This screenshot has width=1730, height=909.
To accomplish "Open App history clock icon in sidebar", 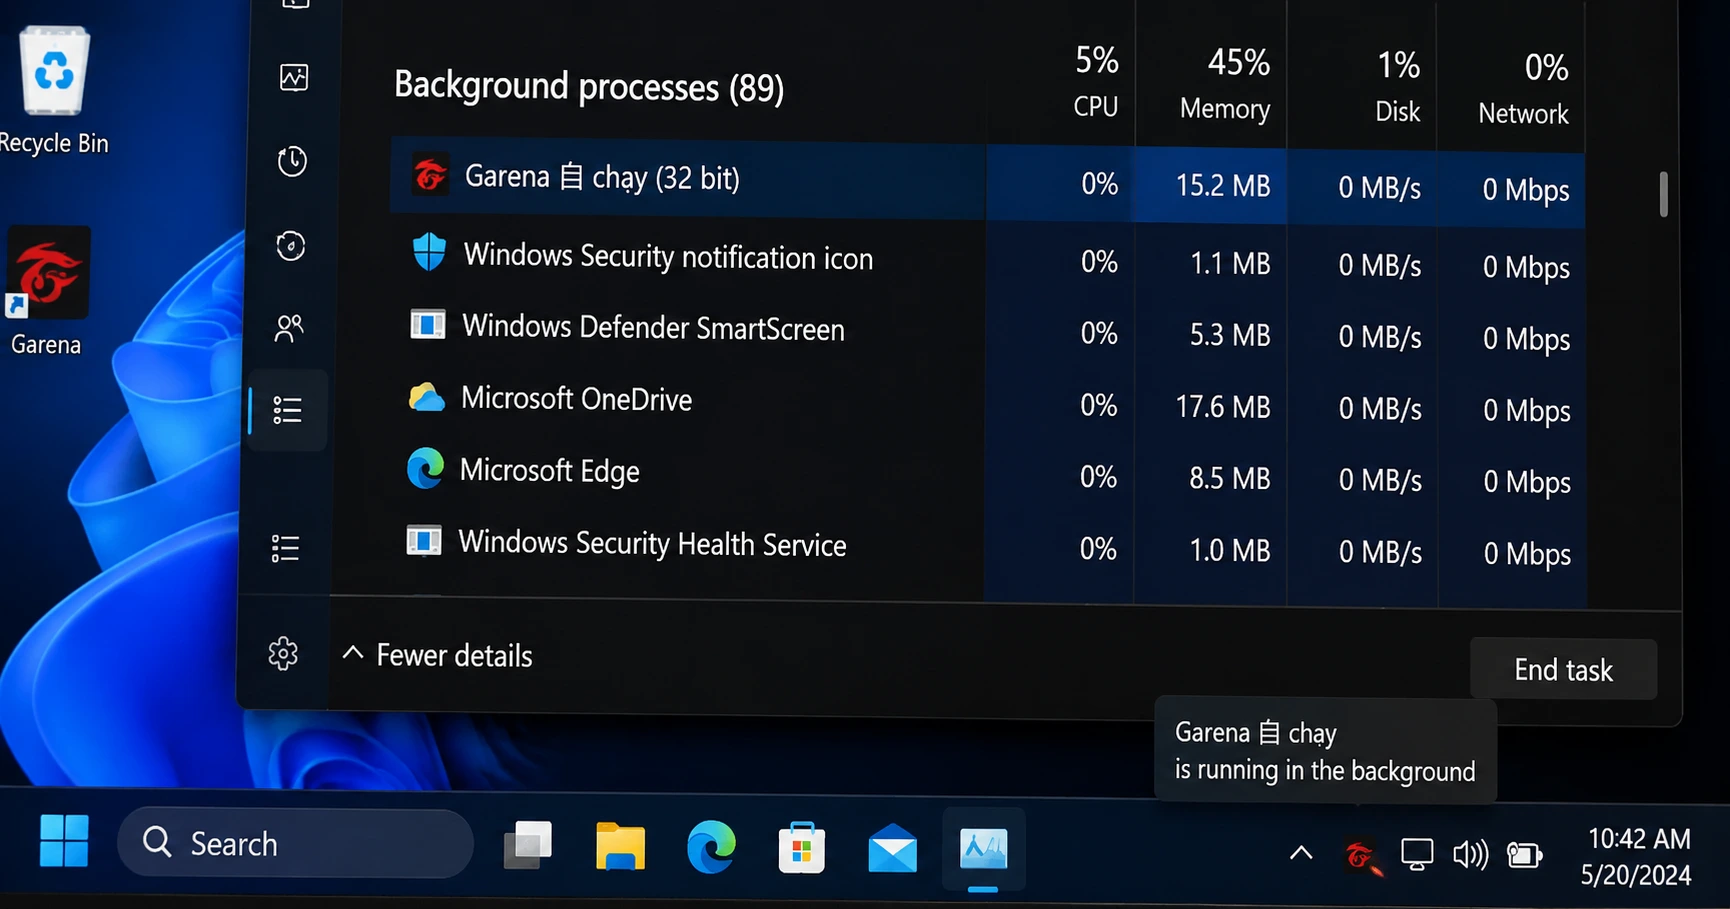I will (x=292, y=161).
